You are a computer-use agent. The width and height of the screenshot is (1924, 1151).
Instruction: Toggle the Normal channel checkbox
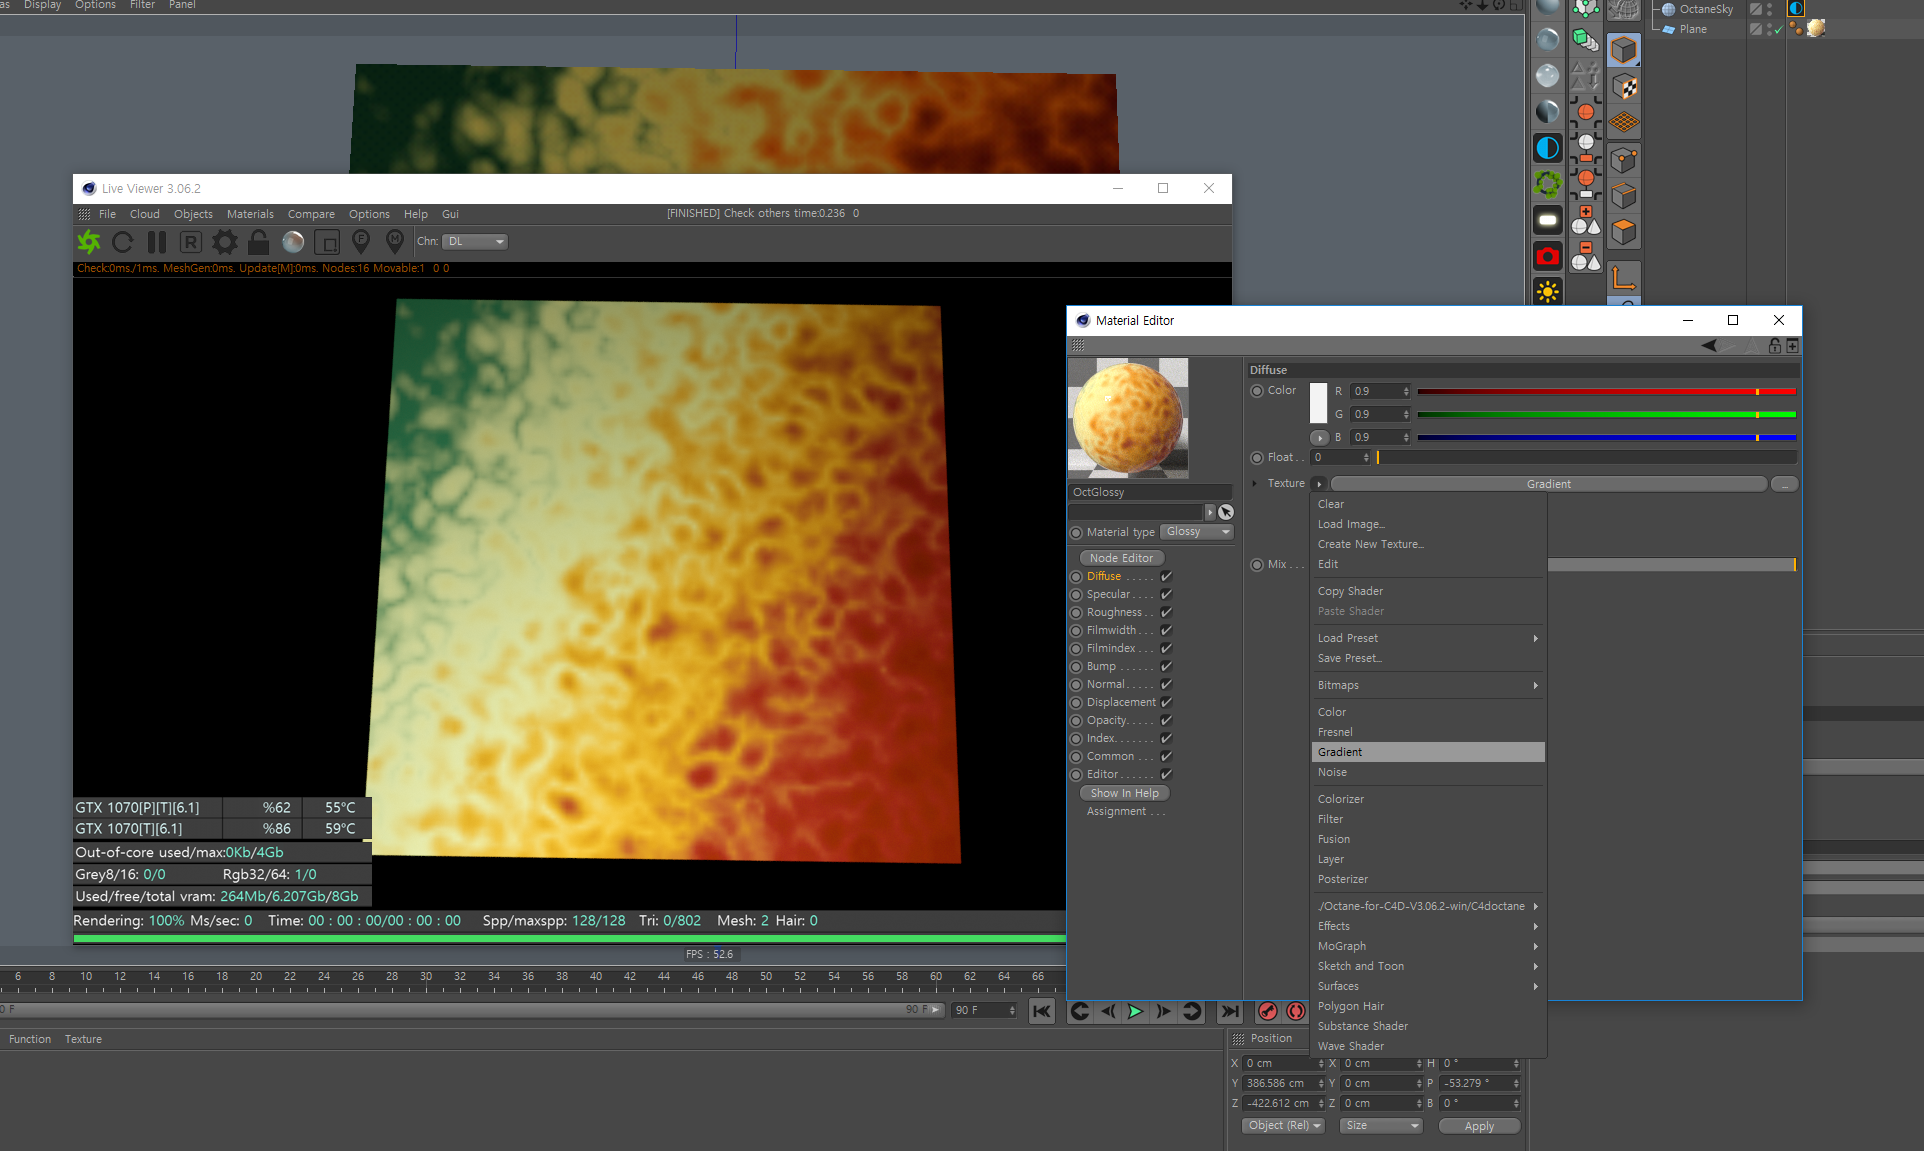tap(1166, 684)
